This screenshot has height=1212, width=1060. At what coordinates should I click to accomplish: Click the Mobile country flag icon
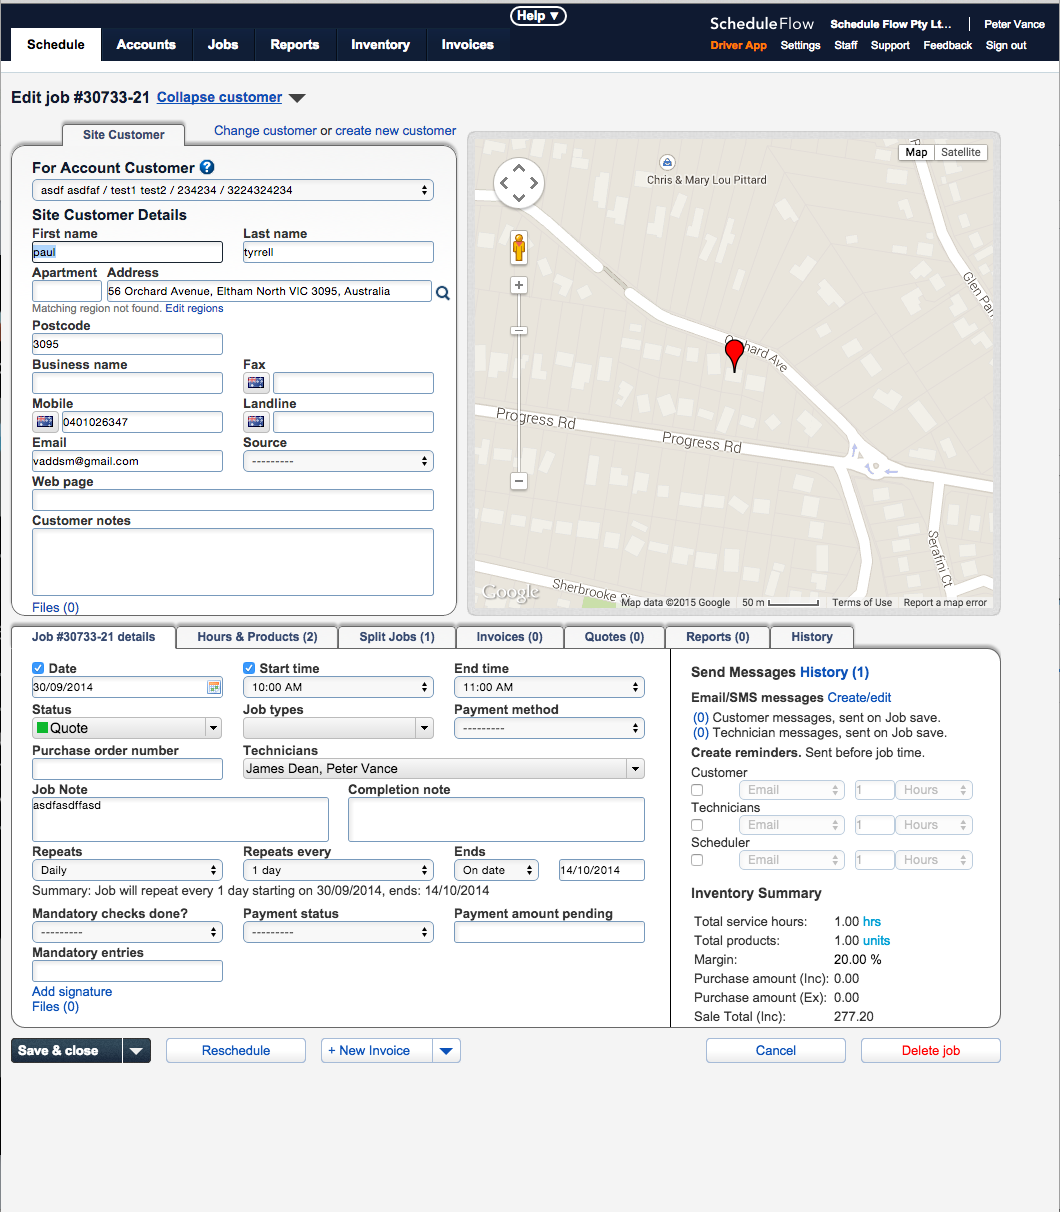click(x=45, y=422)
